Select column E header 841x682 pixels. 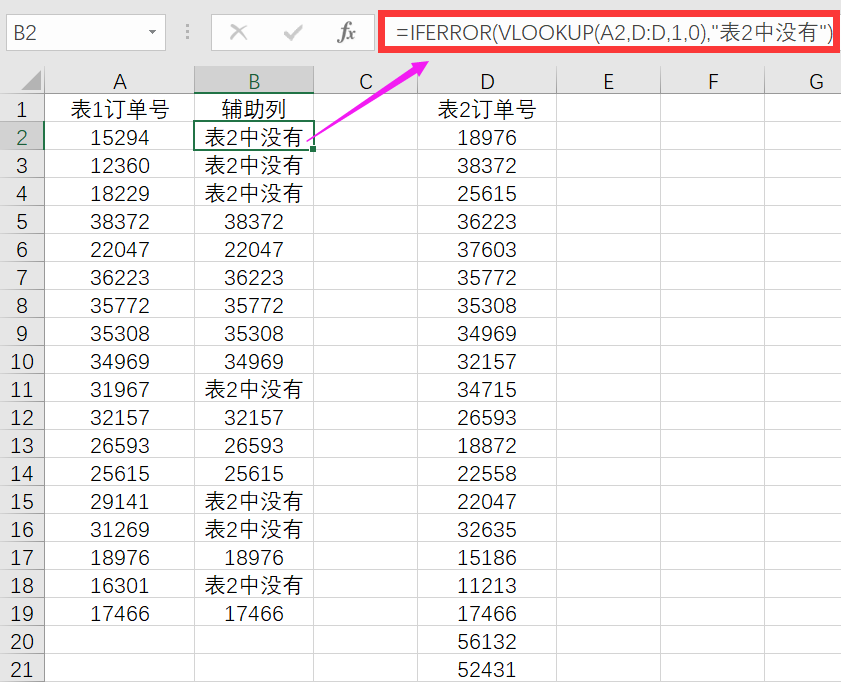point(608,81)
